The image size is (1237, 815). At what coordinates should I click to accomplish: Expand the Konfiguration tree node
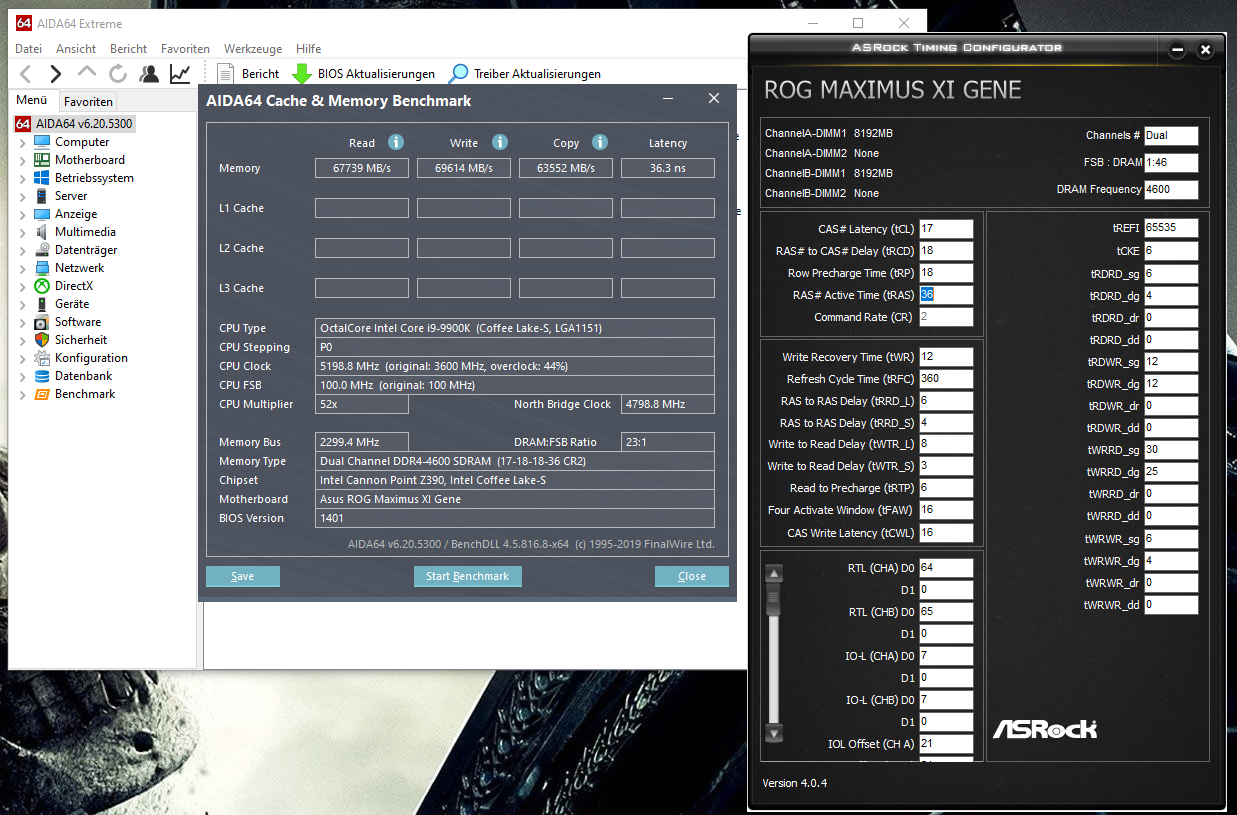pos(23,358)
